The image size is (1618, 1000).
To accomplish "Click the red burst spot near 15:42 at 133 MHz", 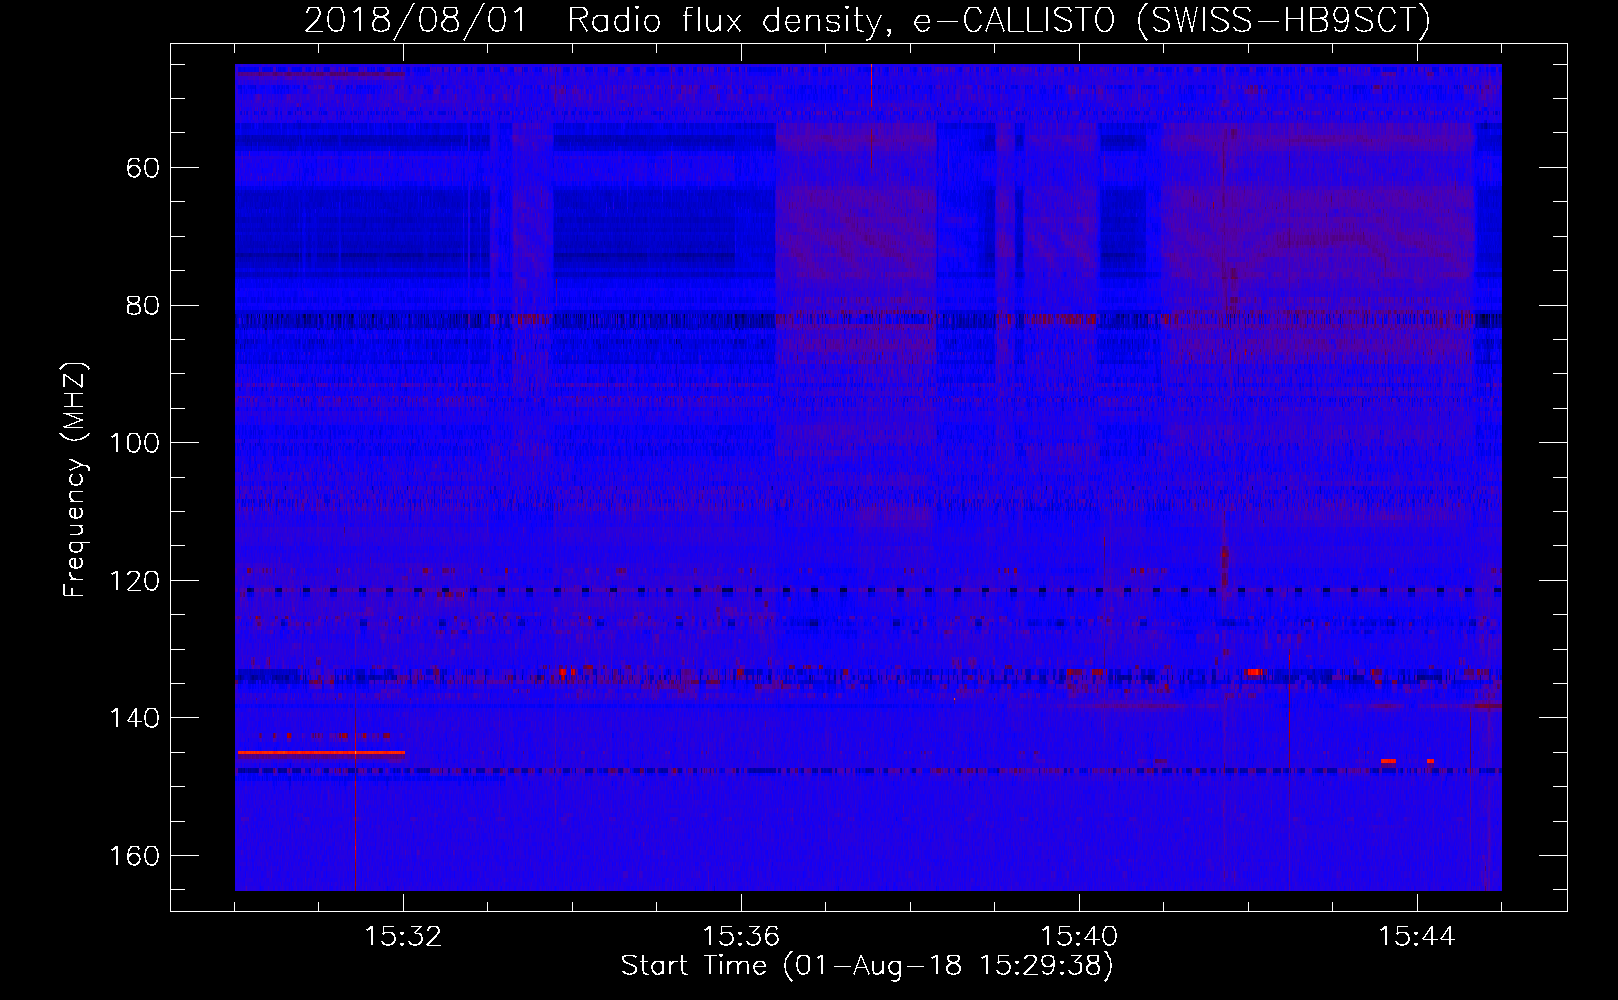I will (1254, 673).
